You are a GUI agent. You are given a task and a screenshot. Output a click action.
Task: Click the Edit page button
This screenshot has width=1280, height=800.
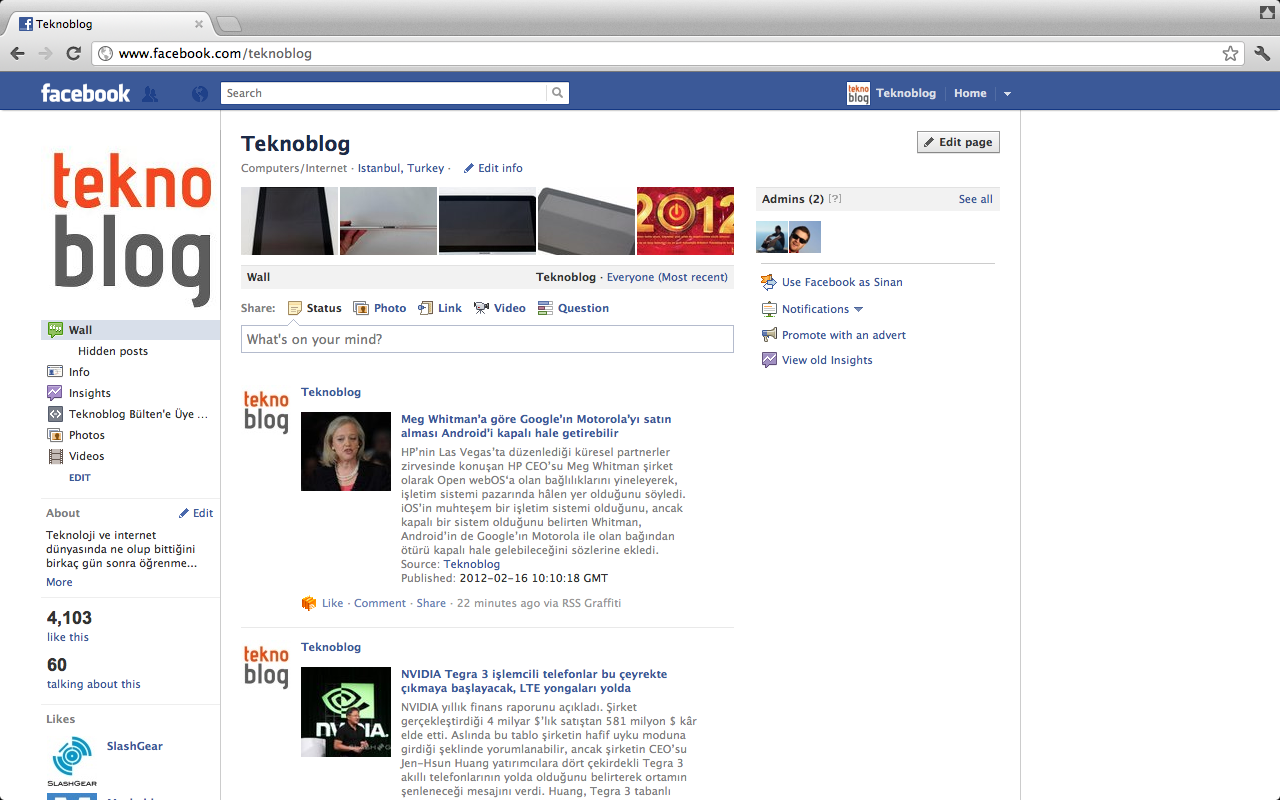958,142
